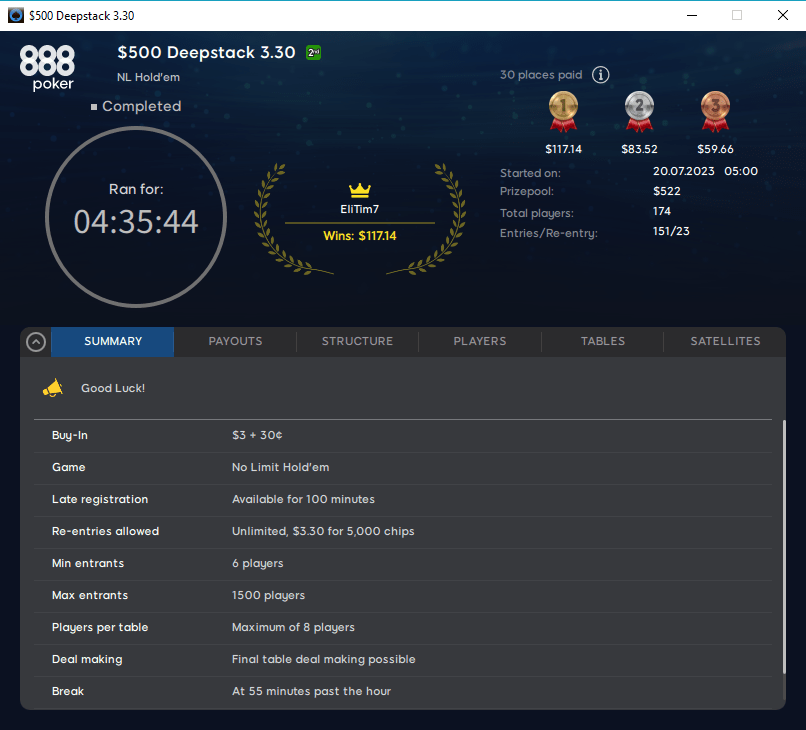The width and height of the screenshot is (806, 730).
Task: Switch to the Players tab
Action: coord(480,341)
